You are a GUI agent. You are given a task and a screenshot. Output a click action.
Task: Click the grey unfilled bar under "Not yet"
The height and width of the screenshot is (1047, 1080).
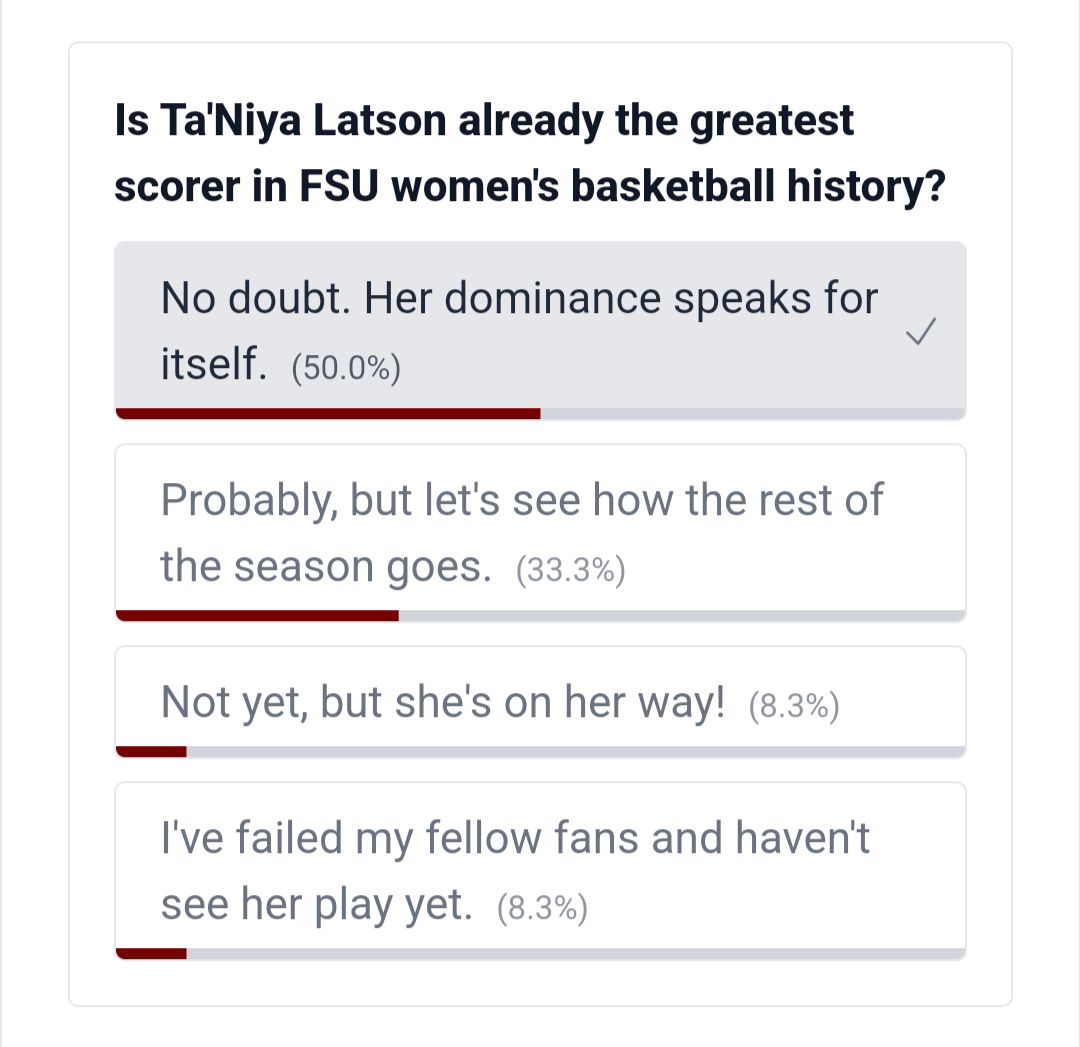(575, 751)
